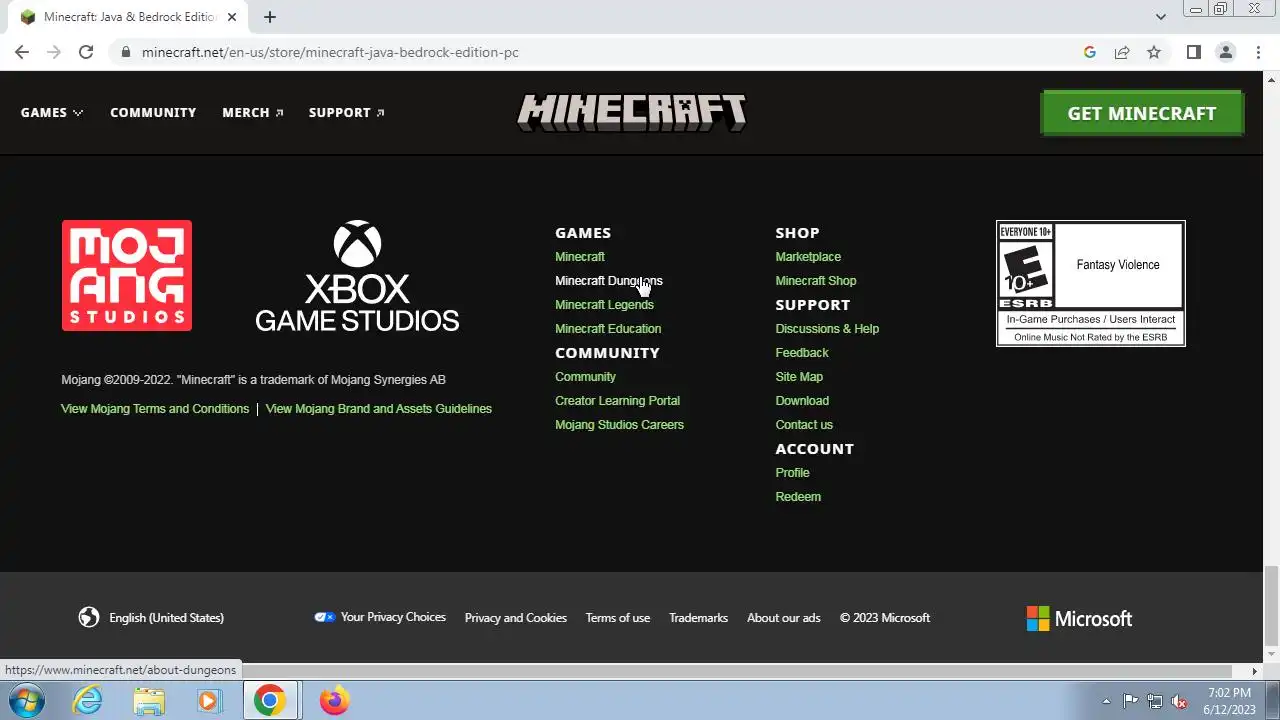Image resolution: width=1280 pixels, height=720 pixels.
Task: Click the volume icon in system tray
Action: (1180, 701)
